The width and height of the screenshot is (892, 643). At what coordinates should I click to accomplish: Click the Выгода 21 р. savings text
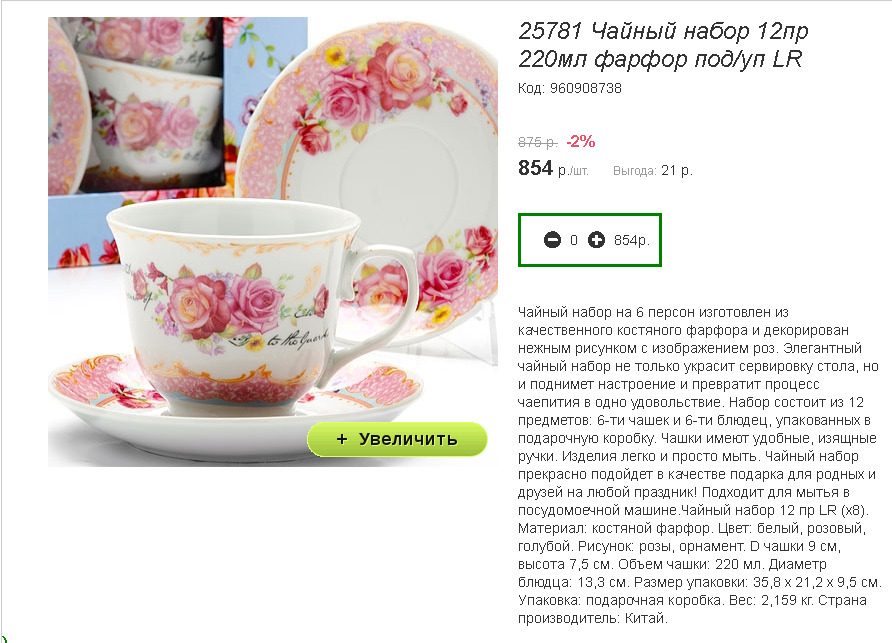(653, 170)
